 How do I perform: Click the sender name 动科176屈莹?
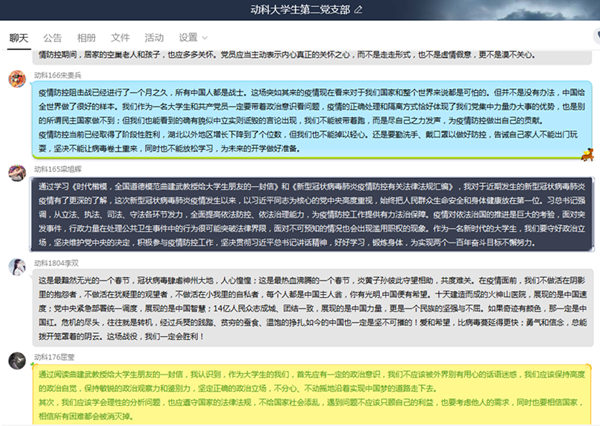click(x=54, y=357)
